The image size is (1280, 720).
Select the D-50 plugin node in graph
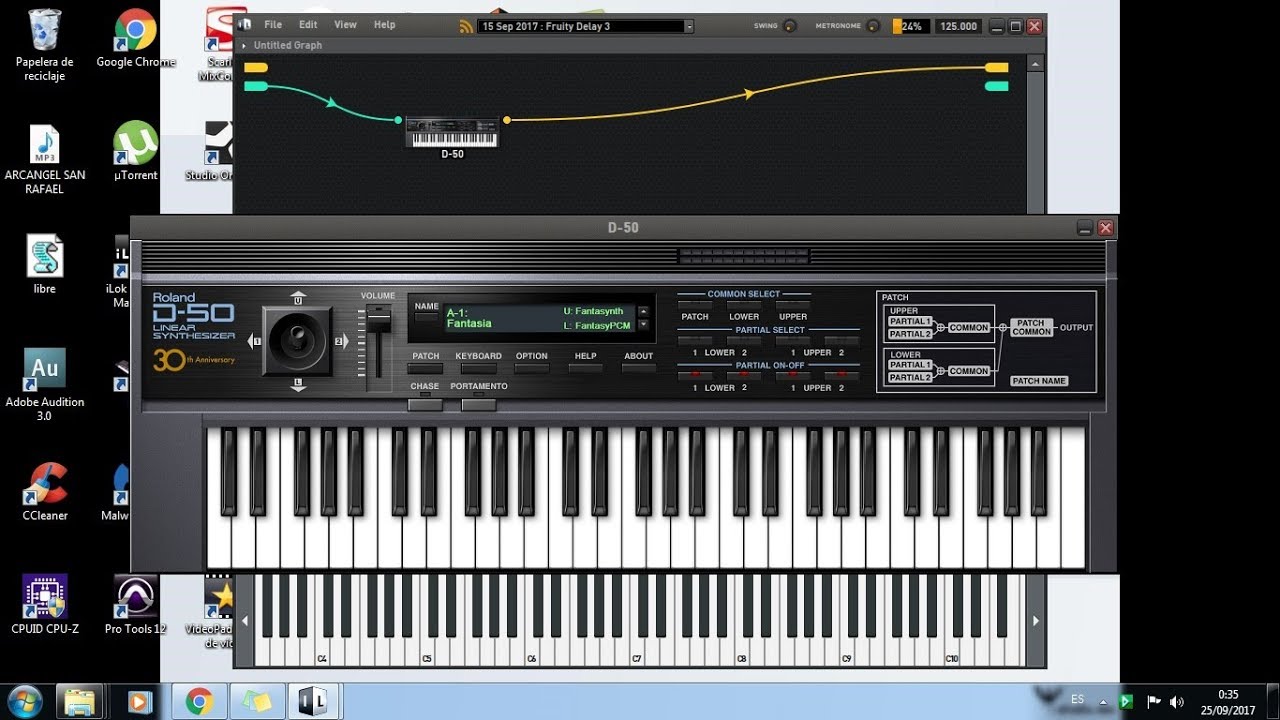pos(453,133)
